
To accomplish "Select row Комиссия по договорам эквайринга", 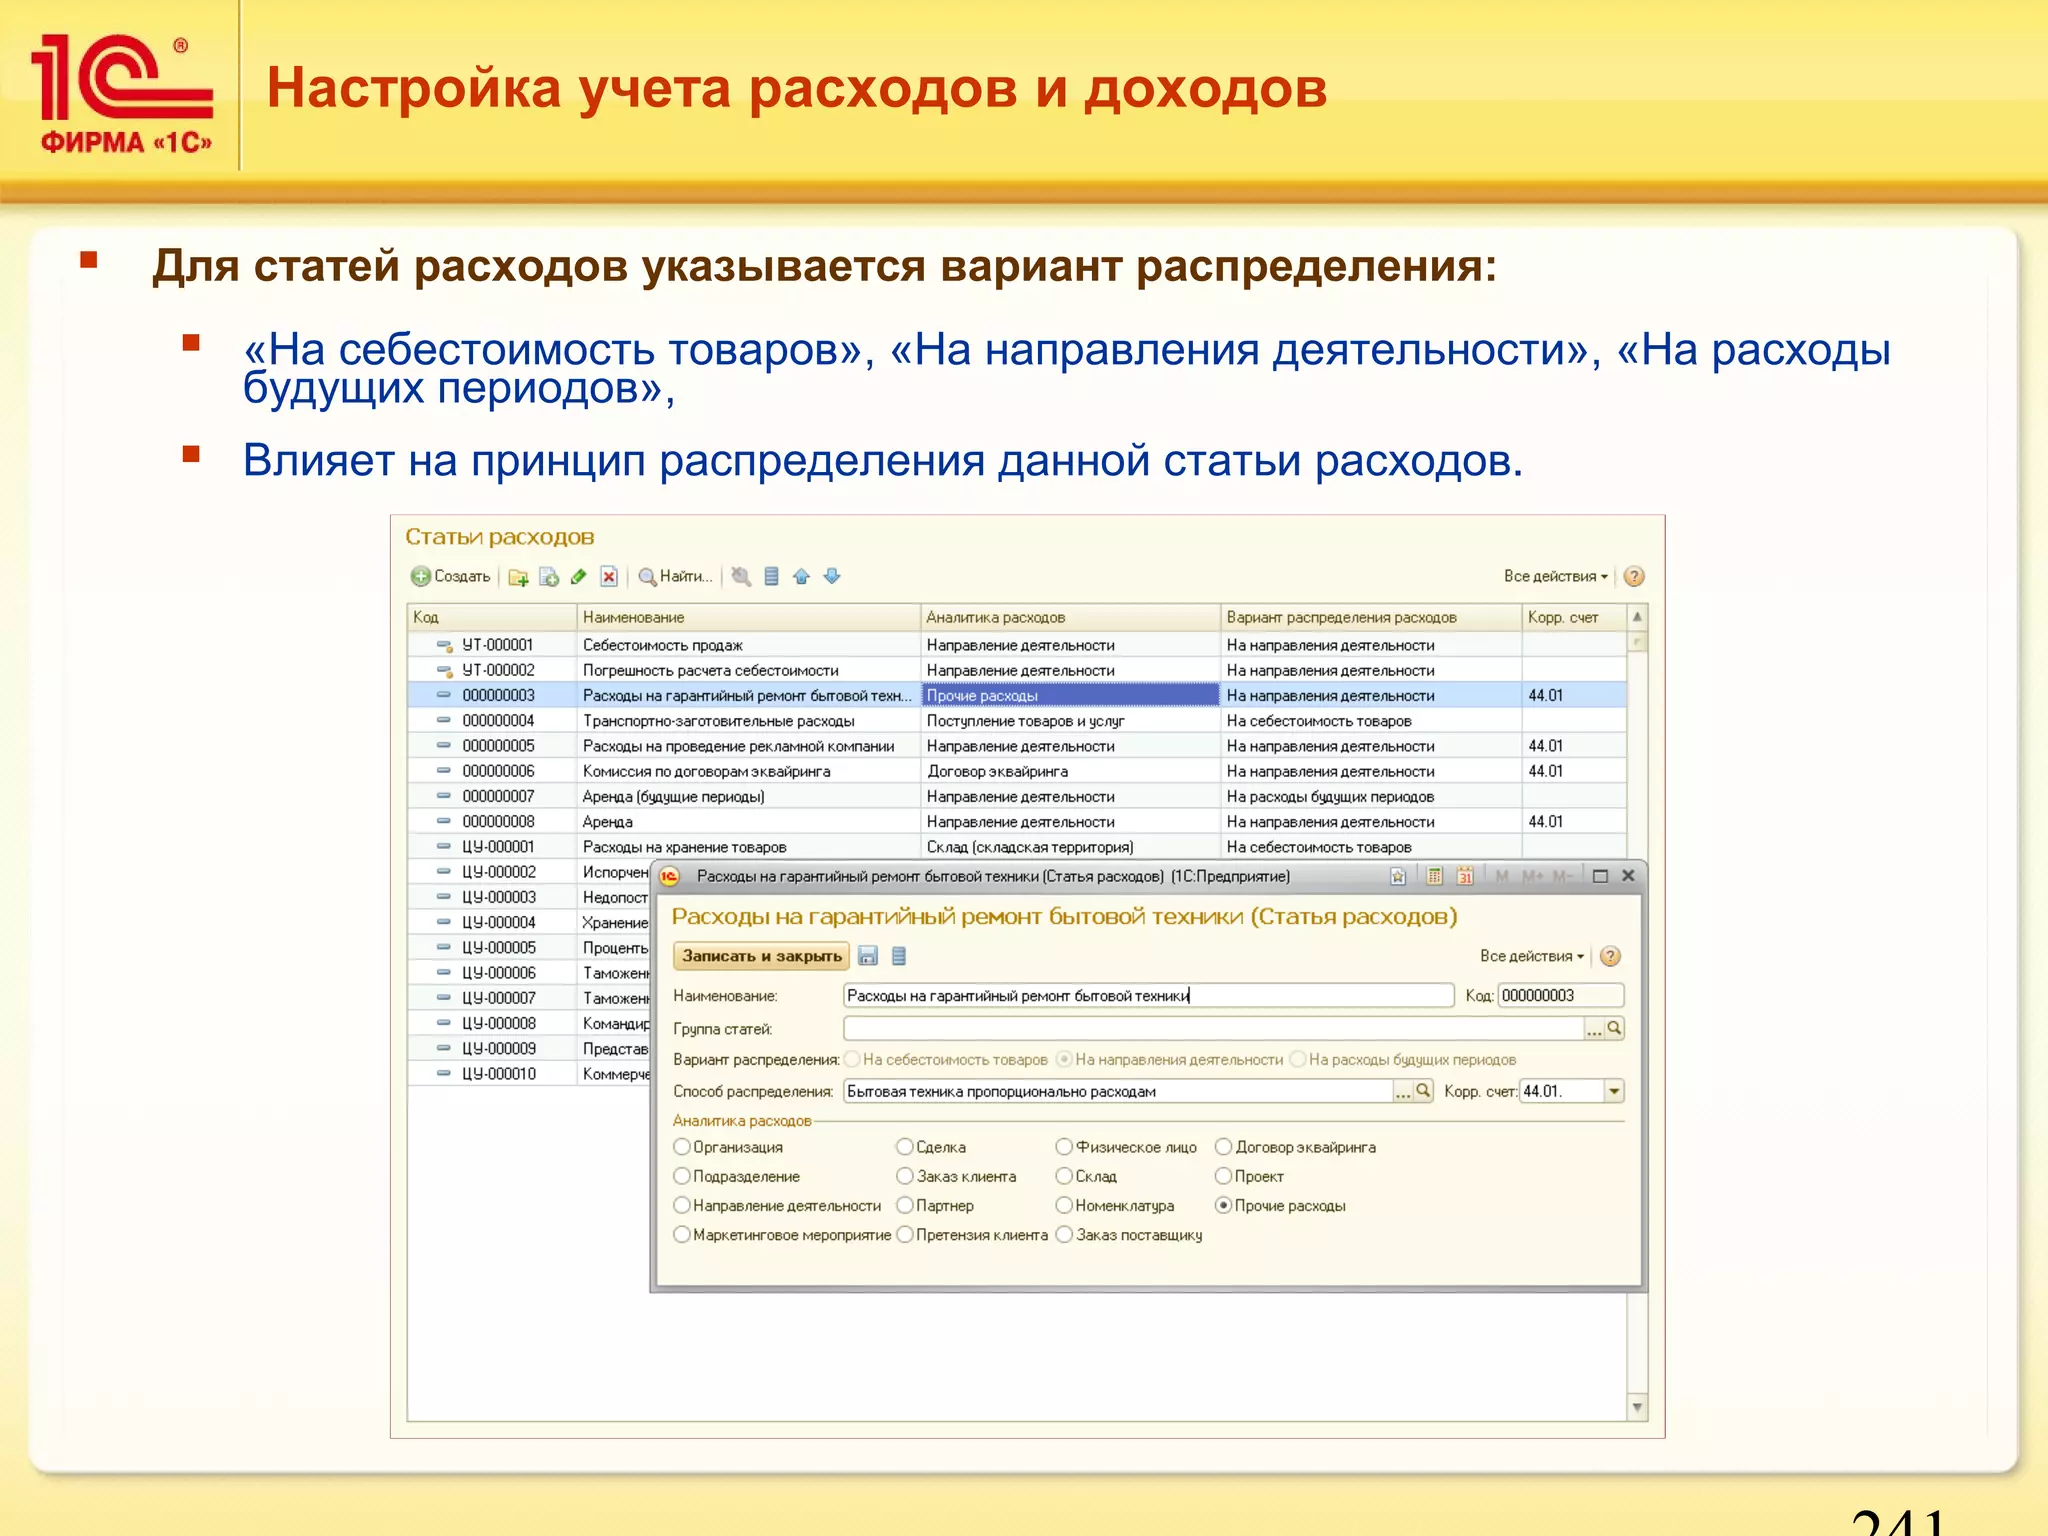I will point(1017,771).
